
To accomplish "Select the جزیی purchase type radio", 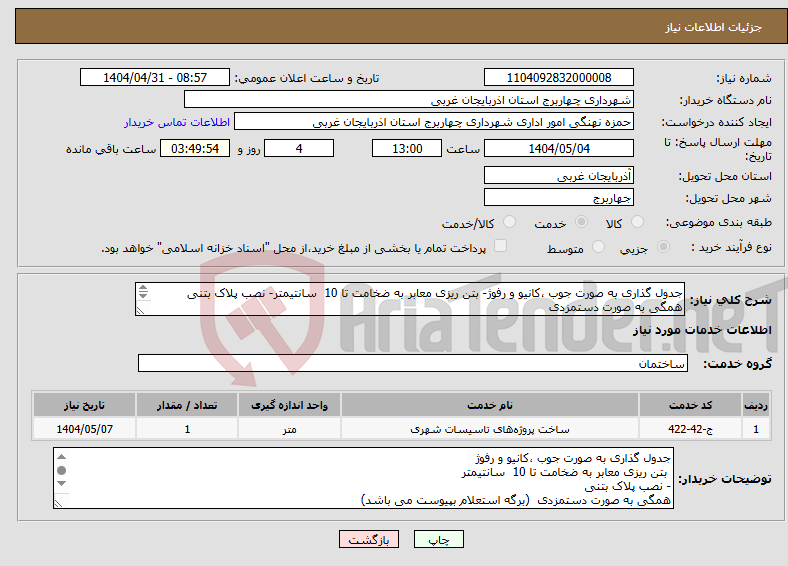I will [663, 247].
